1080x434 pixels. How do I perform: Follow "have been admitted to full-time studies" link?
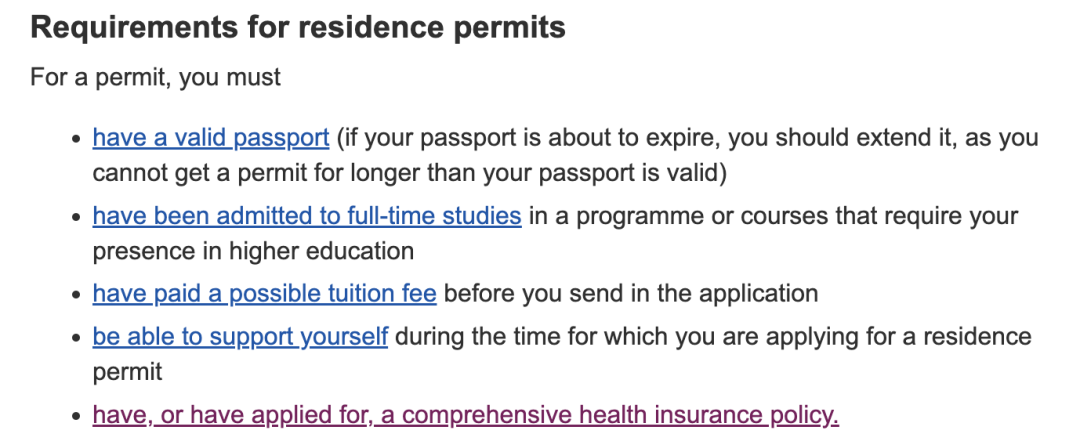click(307, 216)
